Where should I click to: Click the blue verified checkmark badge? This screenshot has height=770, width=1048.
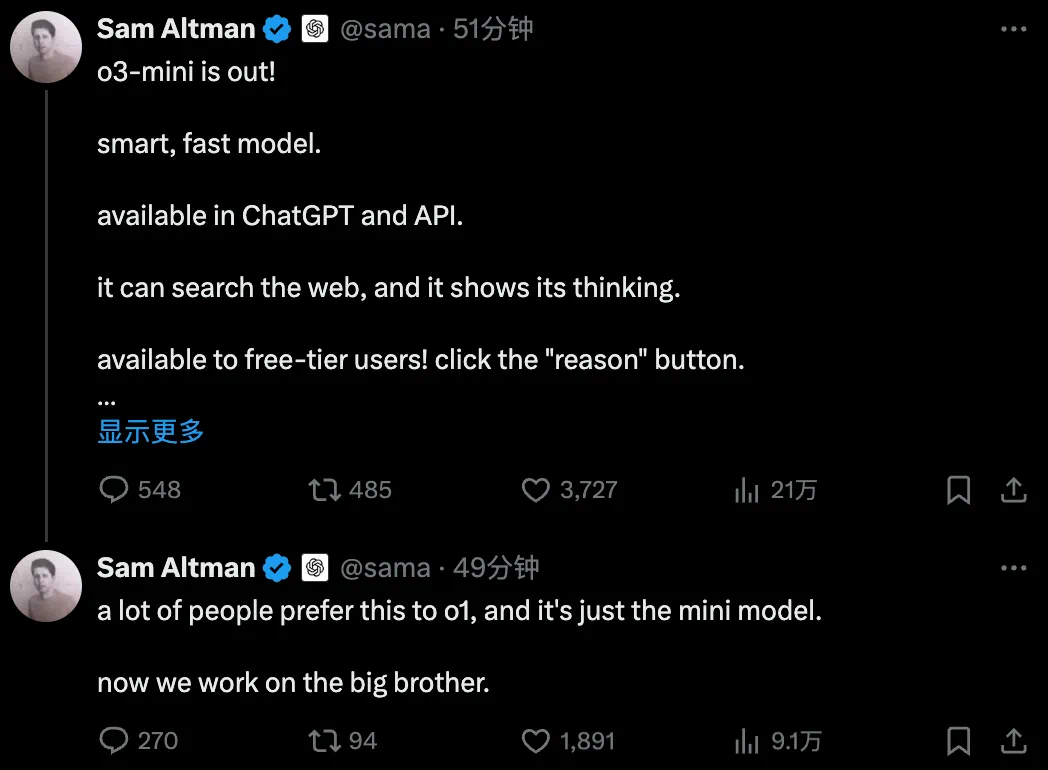click(276, 28)
